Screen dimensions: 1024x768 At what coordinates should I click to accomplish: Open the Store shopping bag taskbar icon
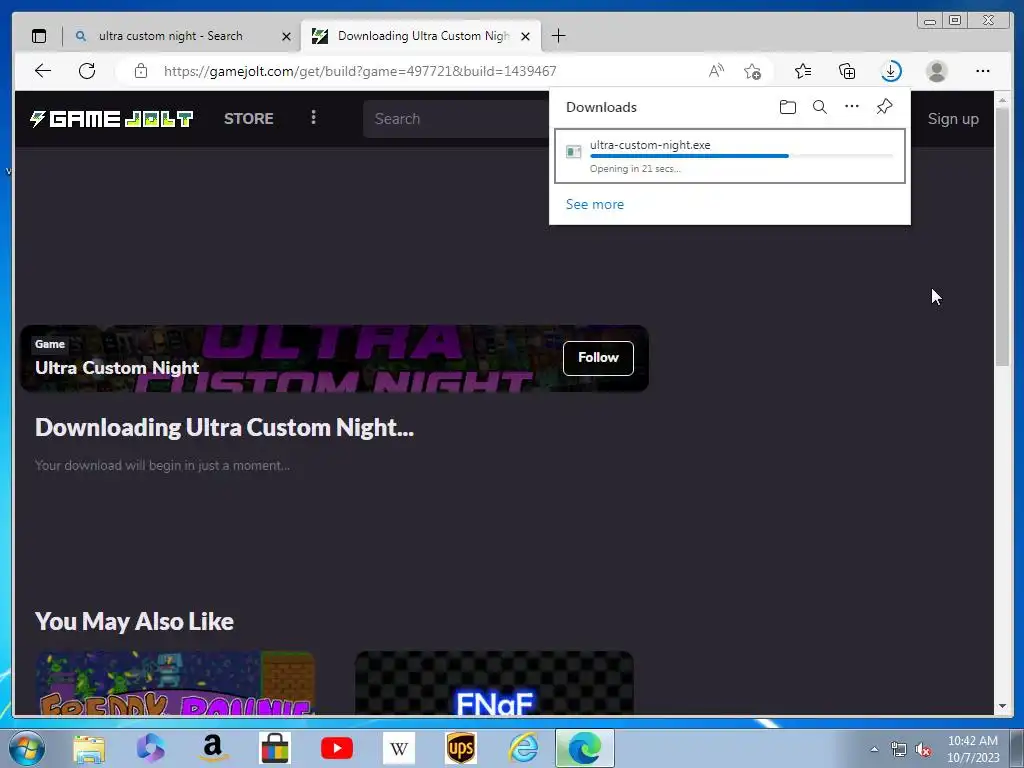pyautogui.click(x=275, y=748)
